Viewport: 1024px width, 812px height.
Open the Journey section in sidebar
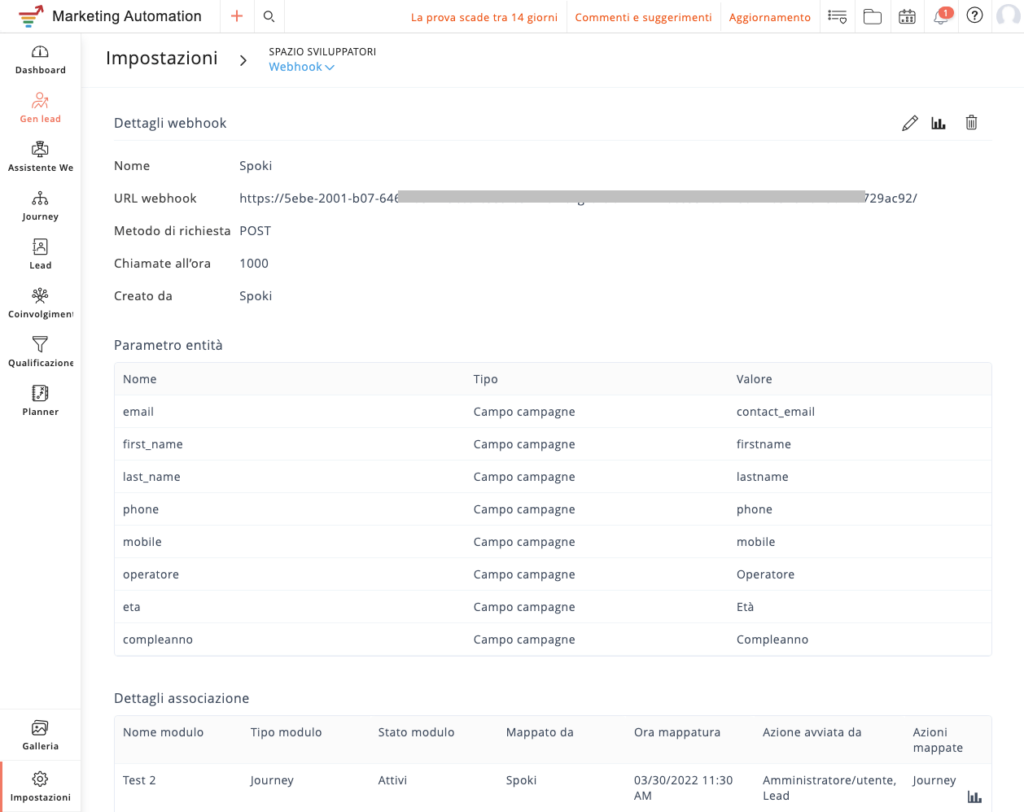(40, 206)
